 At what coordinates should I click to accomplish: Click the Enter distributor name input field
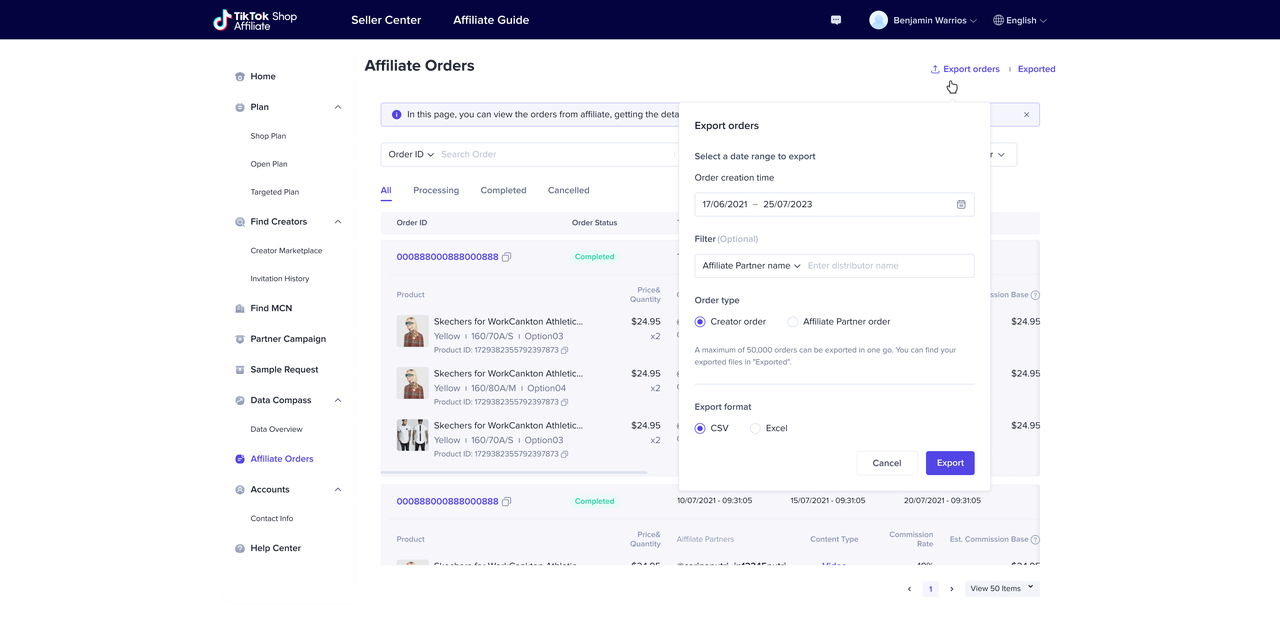885,266
